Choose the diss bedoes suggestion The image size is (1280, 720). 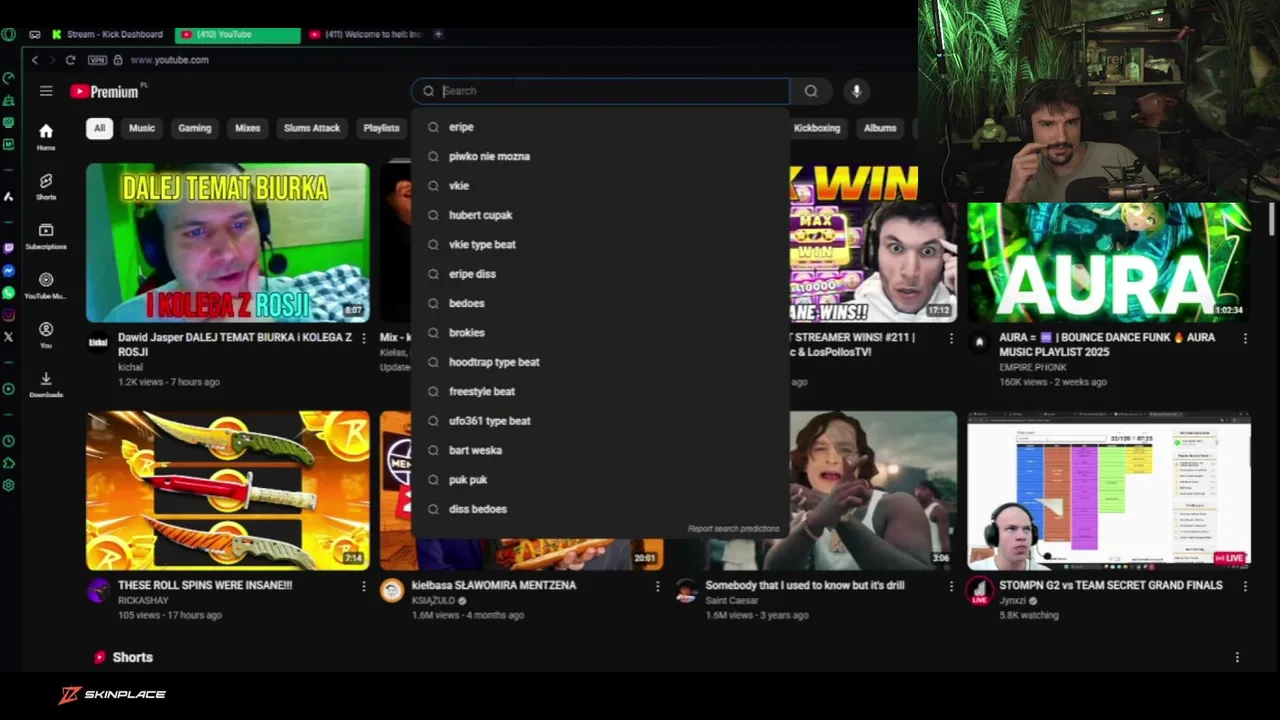tap(600, 509)
